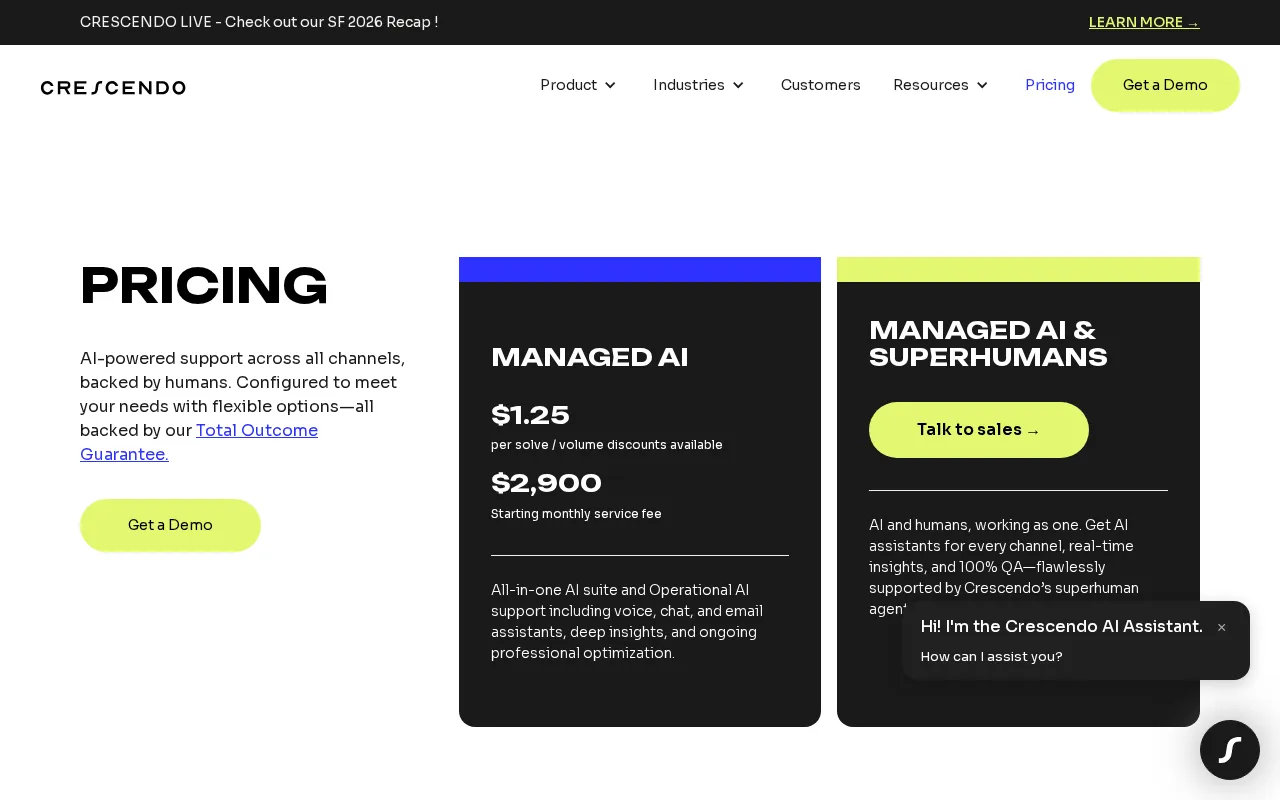Expand the Resources menu chevron
Image resolution: width=1280 pixels, height=800 pixels.
982,85
